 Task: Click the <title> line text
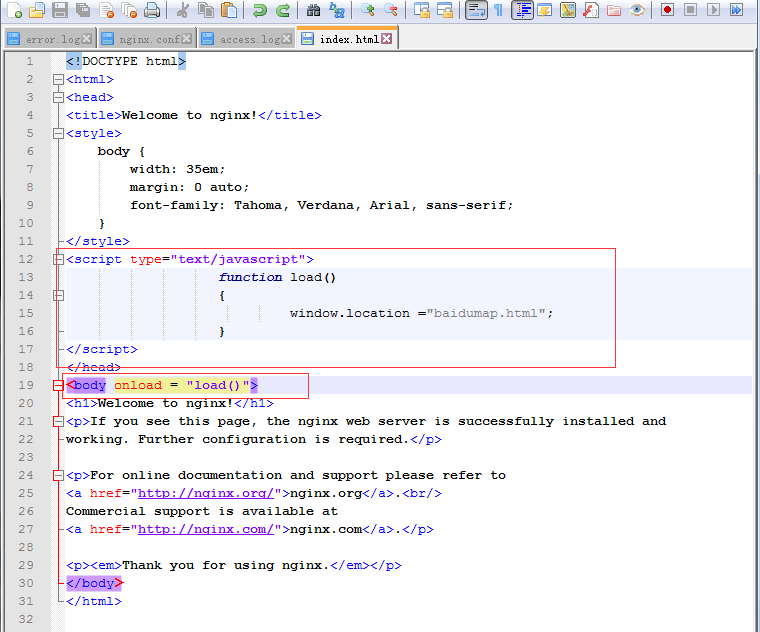(194, 115)
